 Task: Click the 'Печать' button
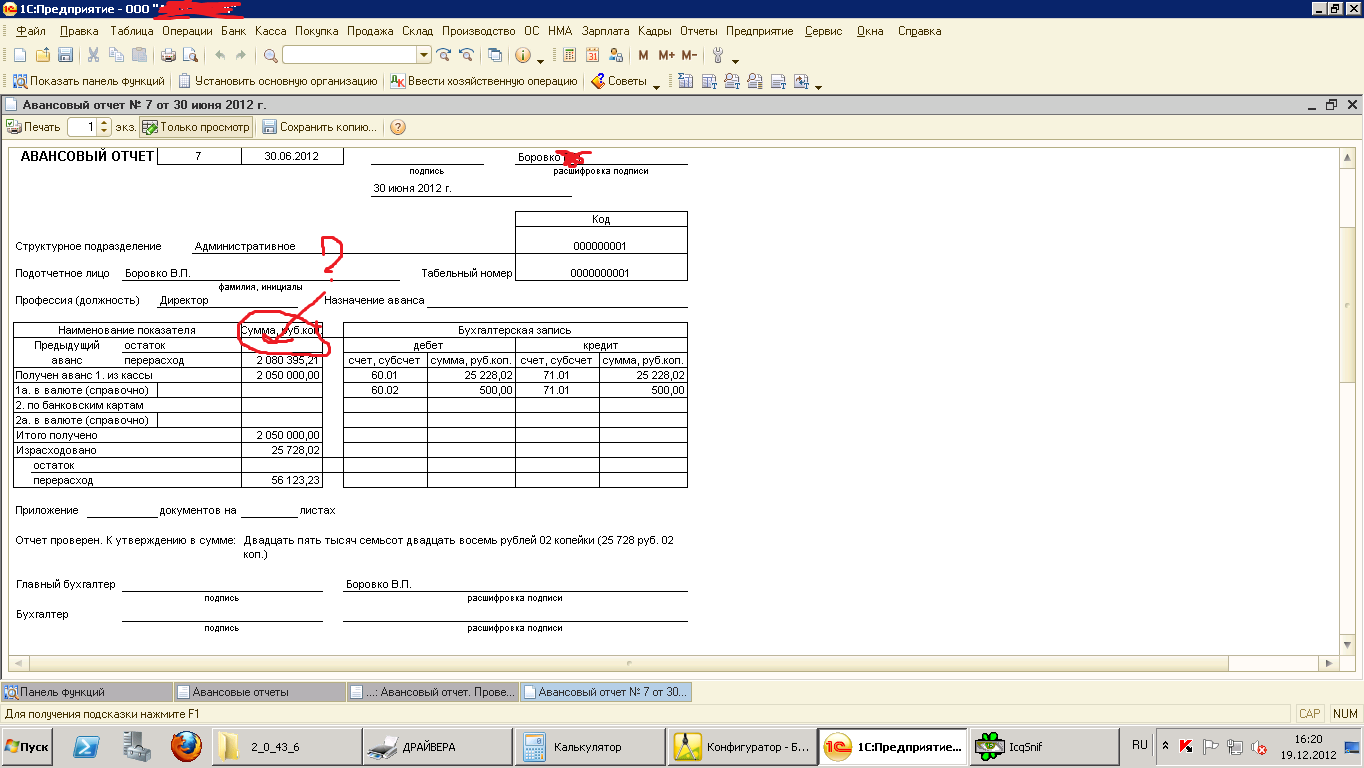[x=34, y=127]
